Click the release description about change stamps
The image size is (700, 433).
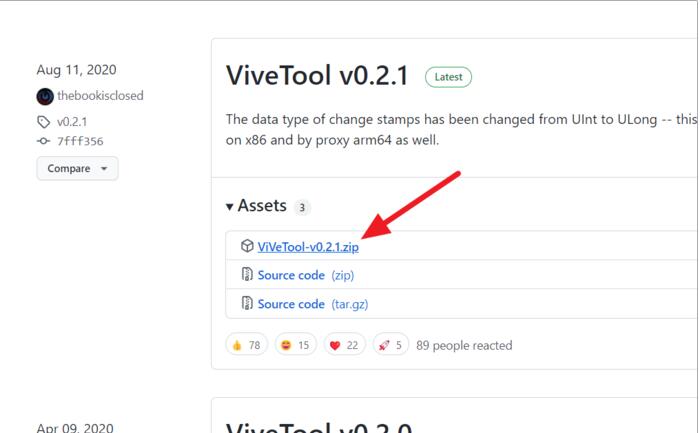pyautogui.click(x=462, y=129)
